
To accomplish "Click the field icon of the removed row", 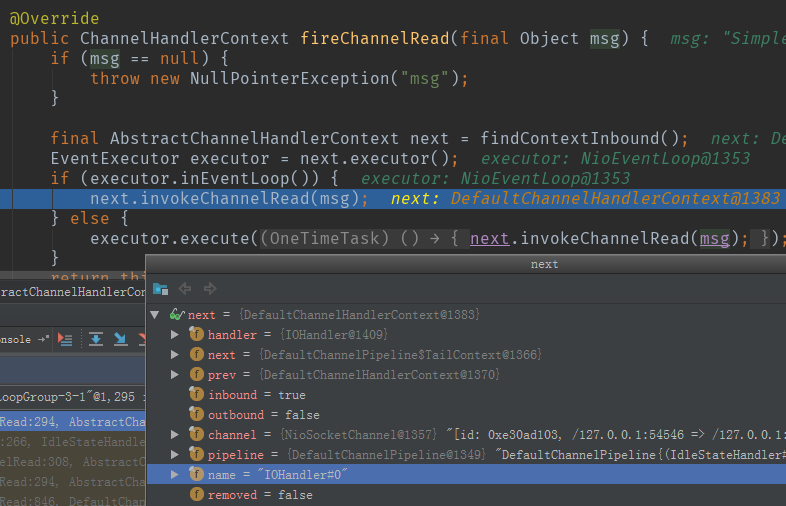I will pos(196,494).
